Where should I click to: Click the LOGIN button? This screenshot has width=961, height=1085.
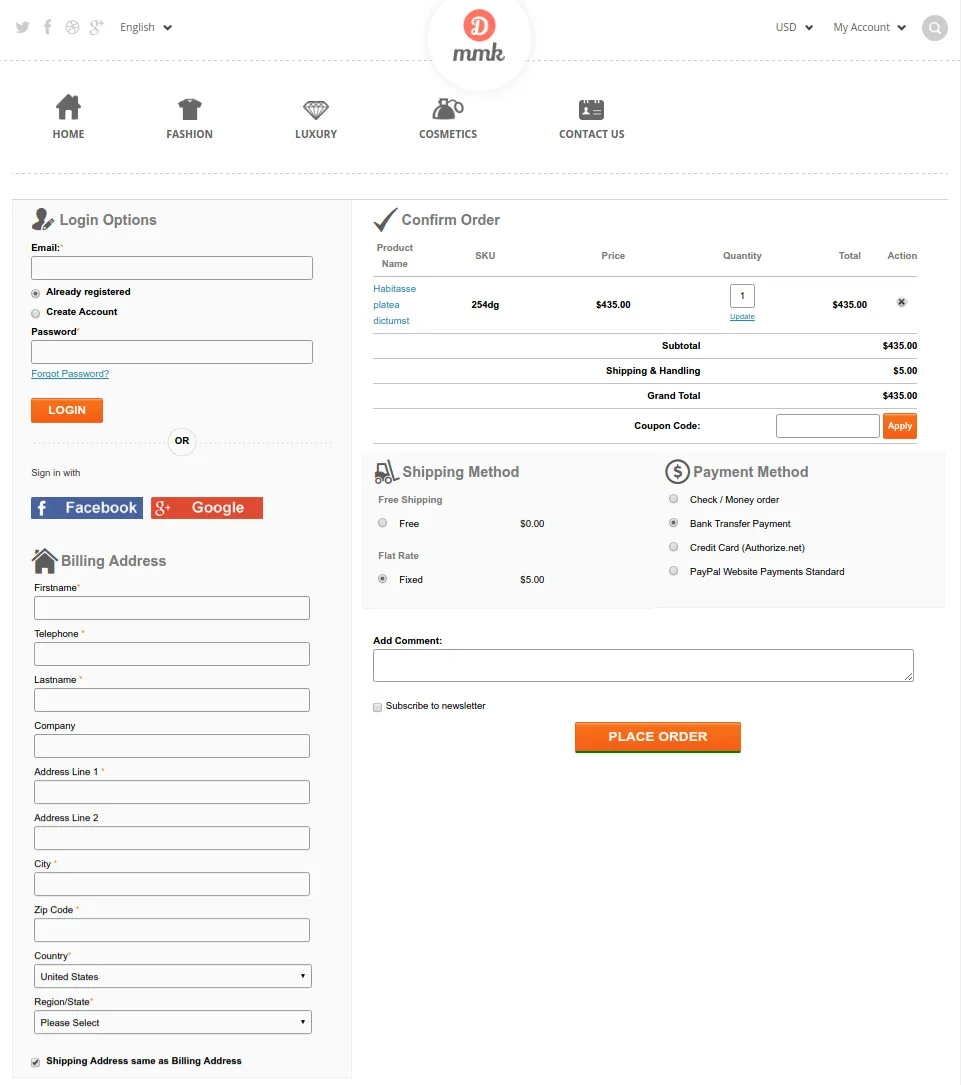tap(67, 410)
